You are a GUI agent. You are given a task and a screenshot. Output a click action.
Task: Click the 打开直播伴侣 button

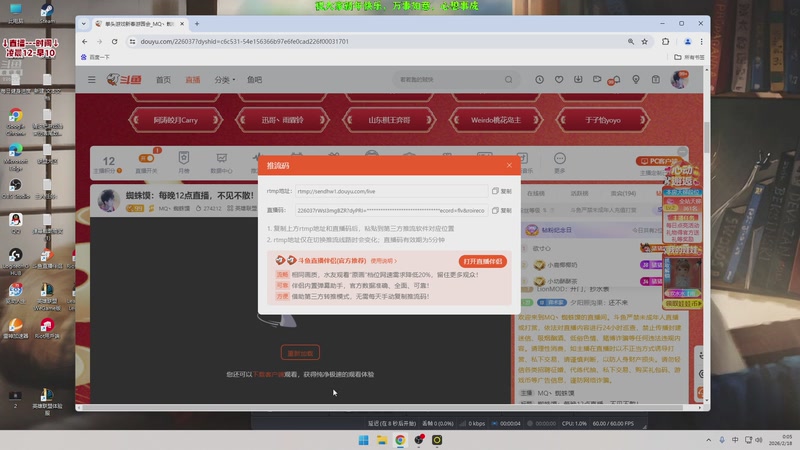(483, 261)
